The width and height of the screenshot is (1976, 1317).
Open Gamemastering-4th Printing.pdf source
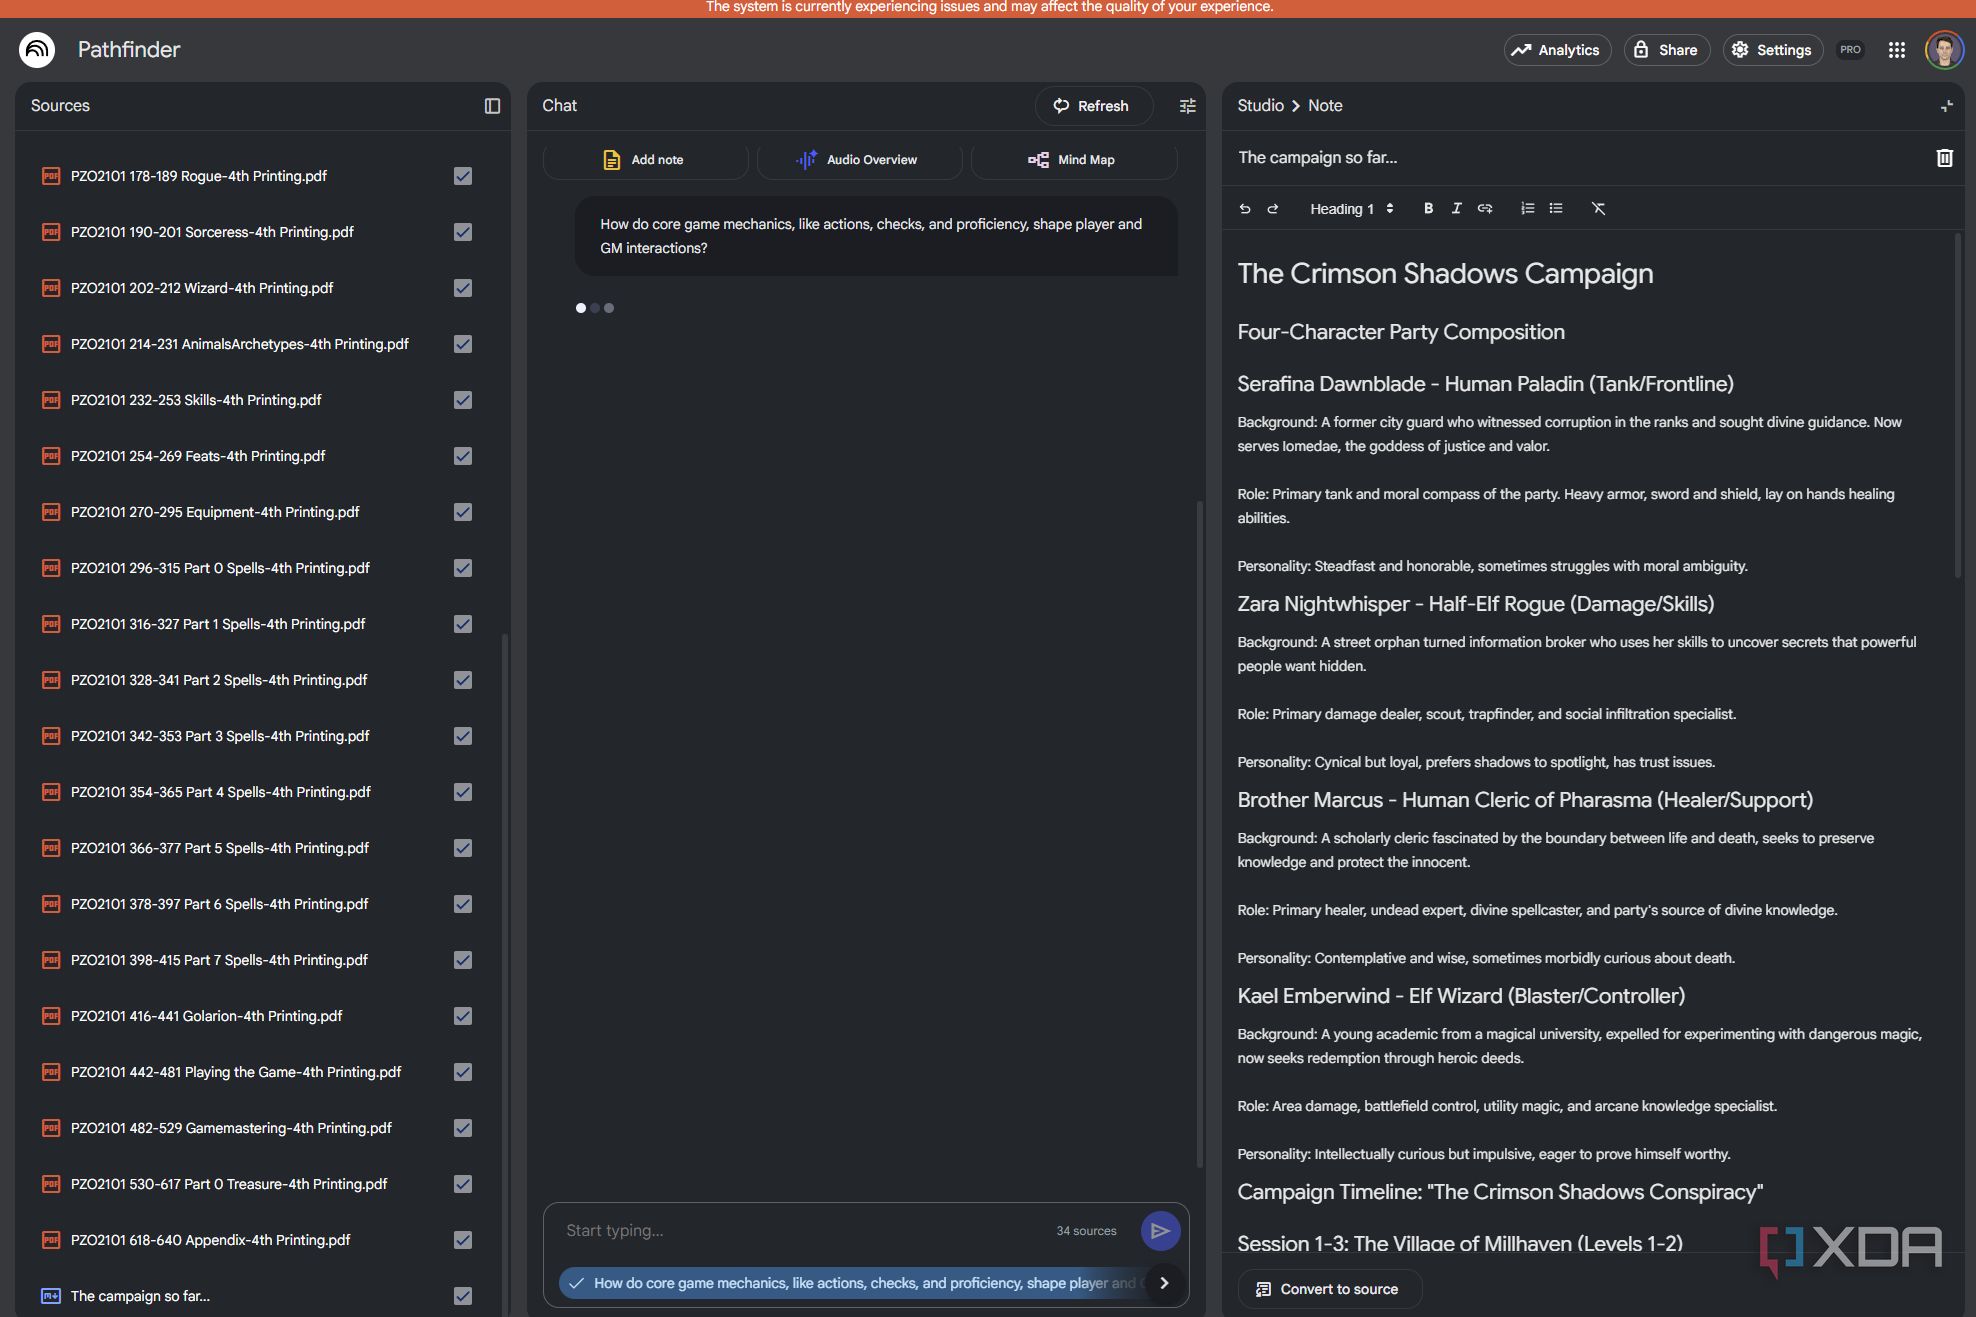click(231, 1128)
